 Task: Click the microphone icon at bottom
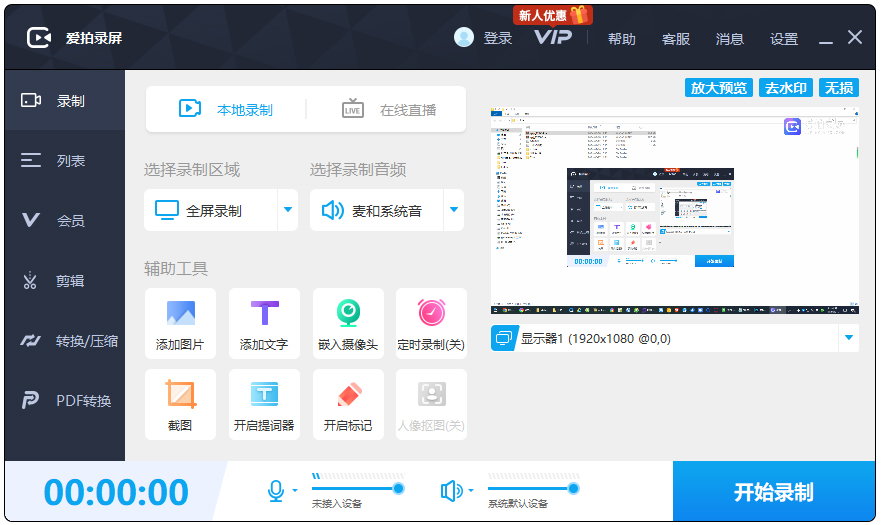pyautogui.click(x=276, y=491)
